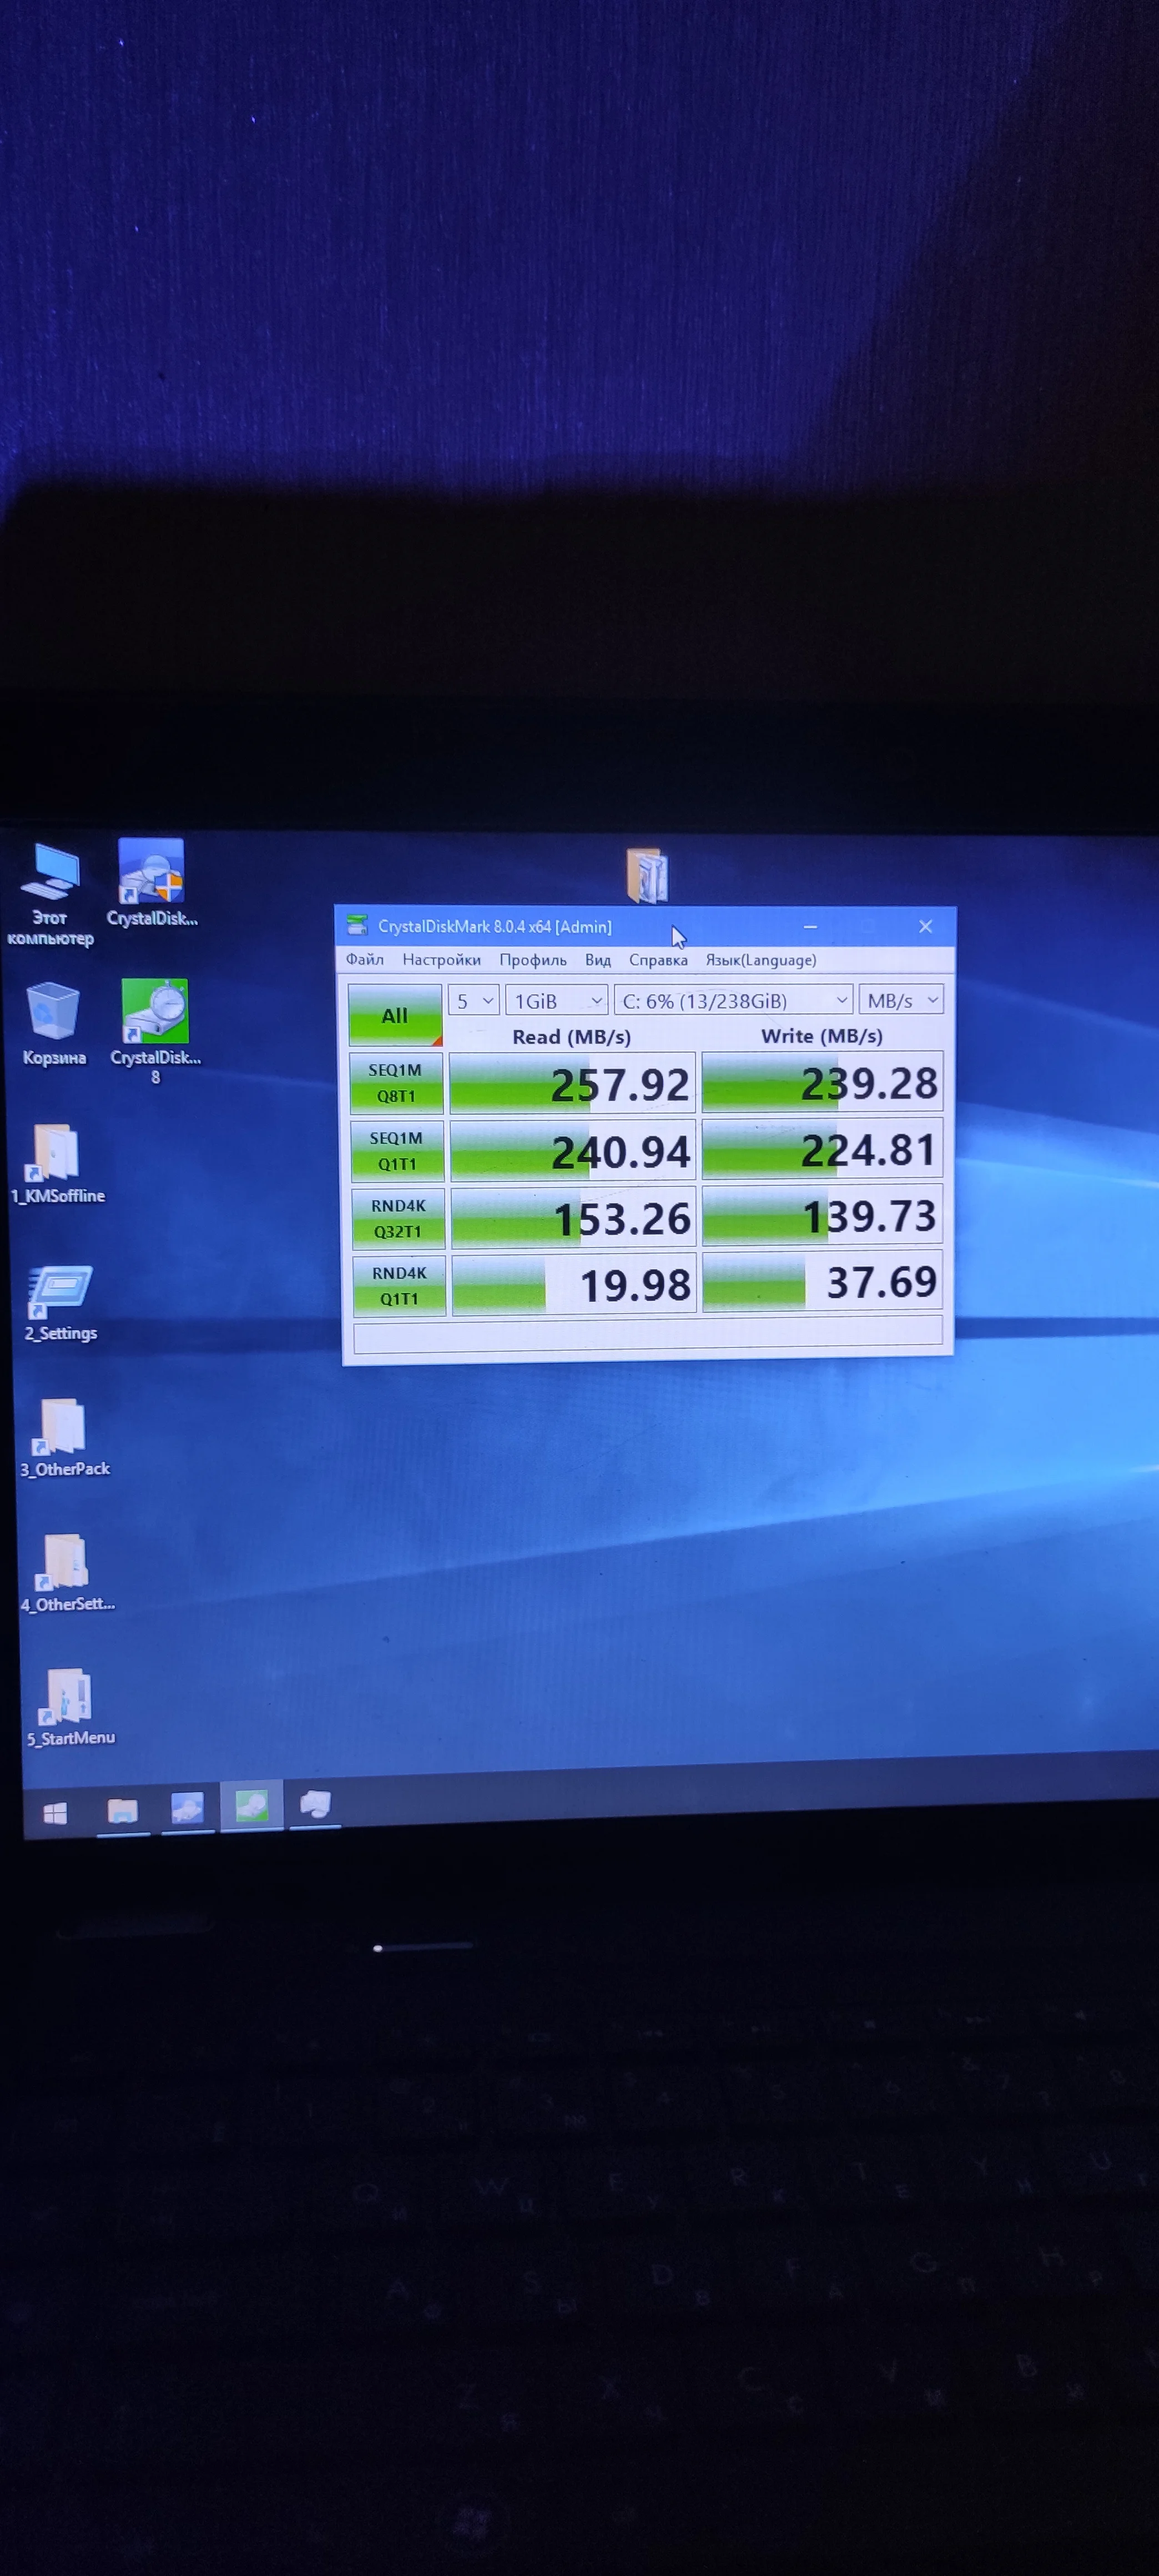The image size is (1159, 2576).
Task: Open the Настройки menu
Action: [x=441, y=960]
